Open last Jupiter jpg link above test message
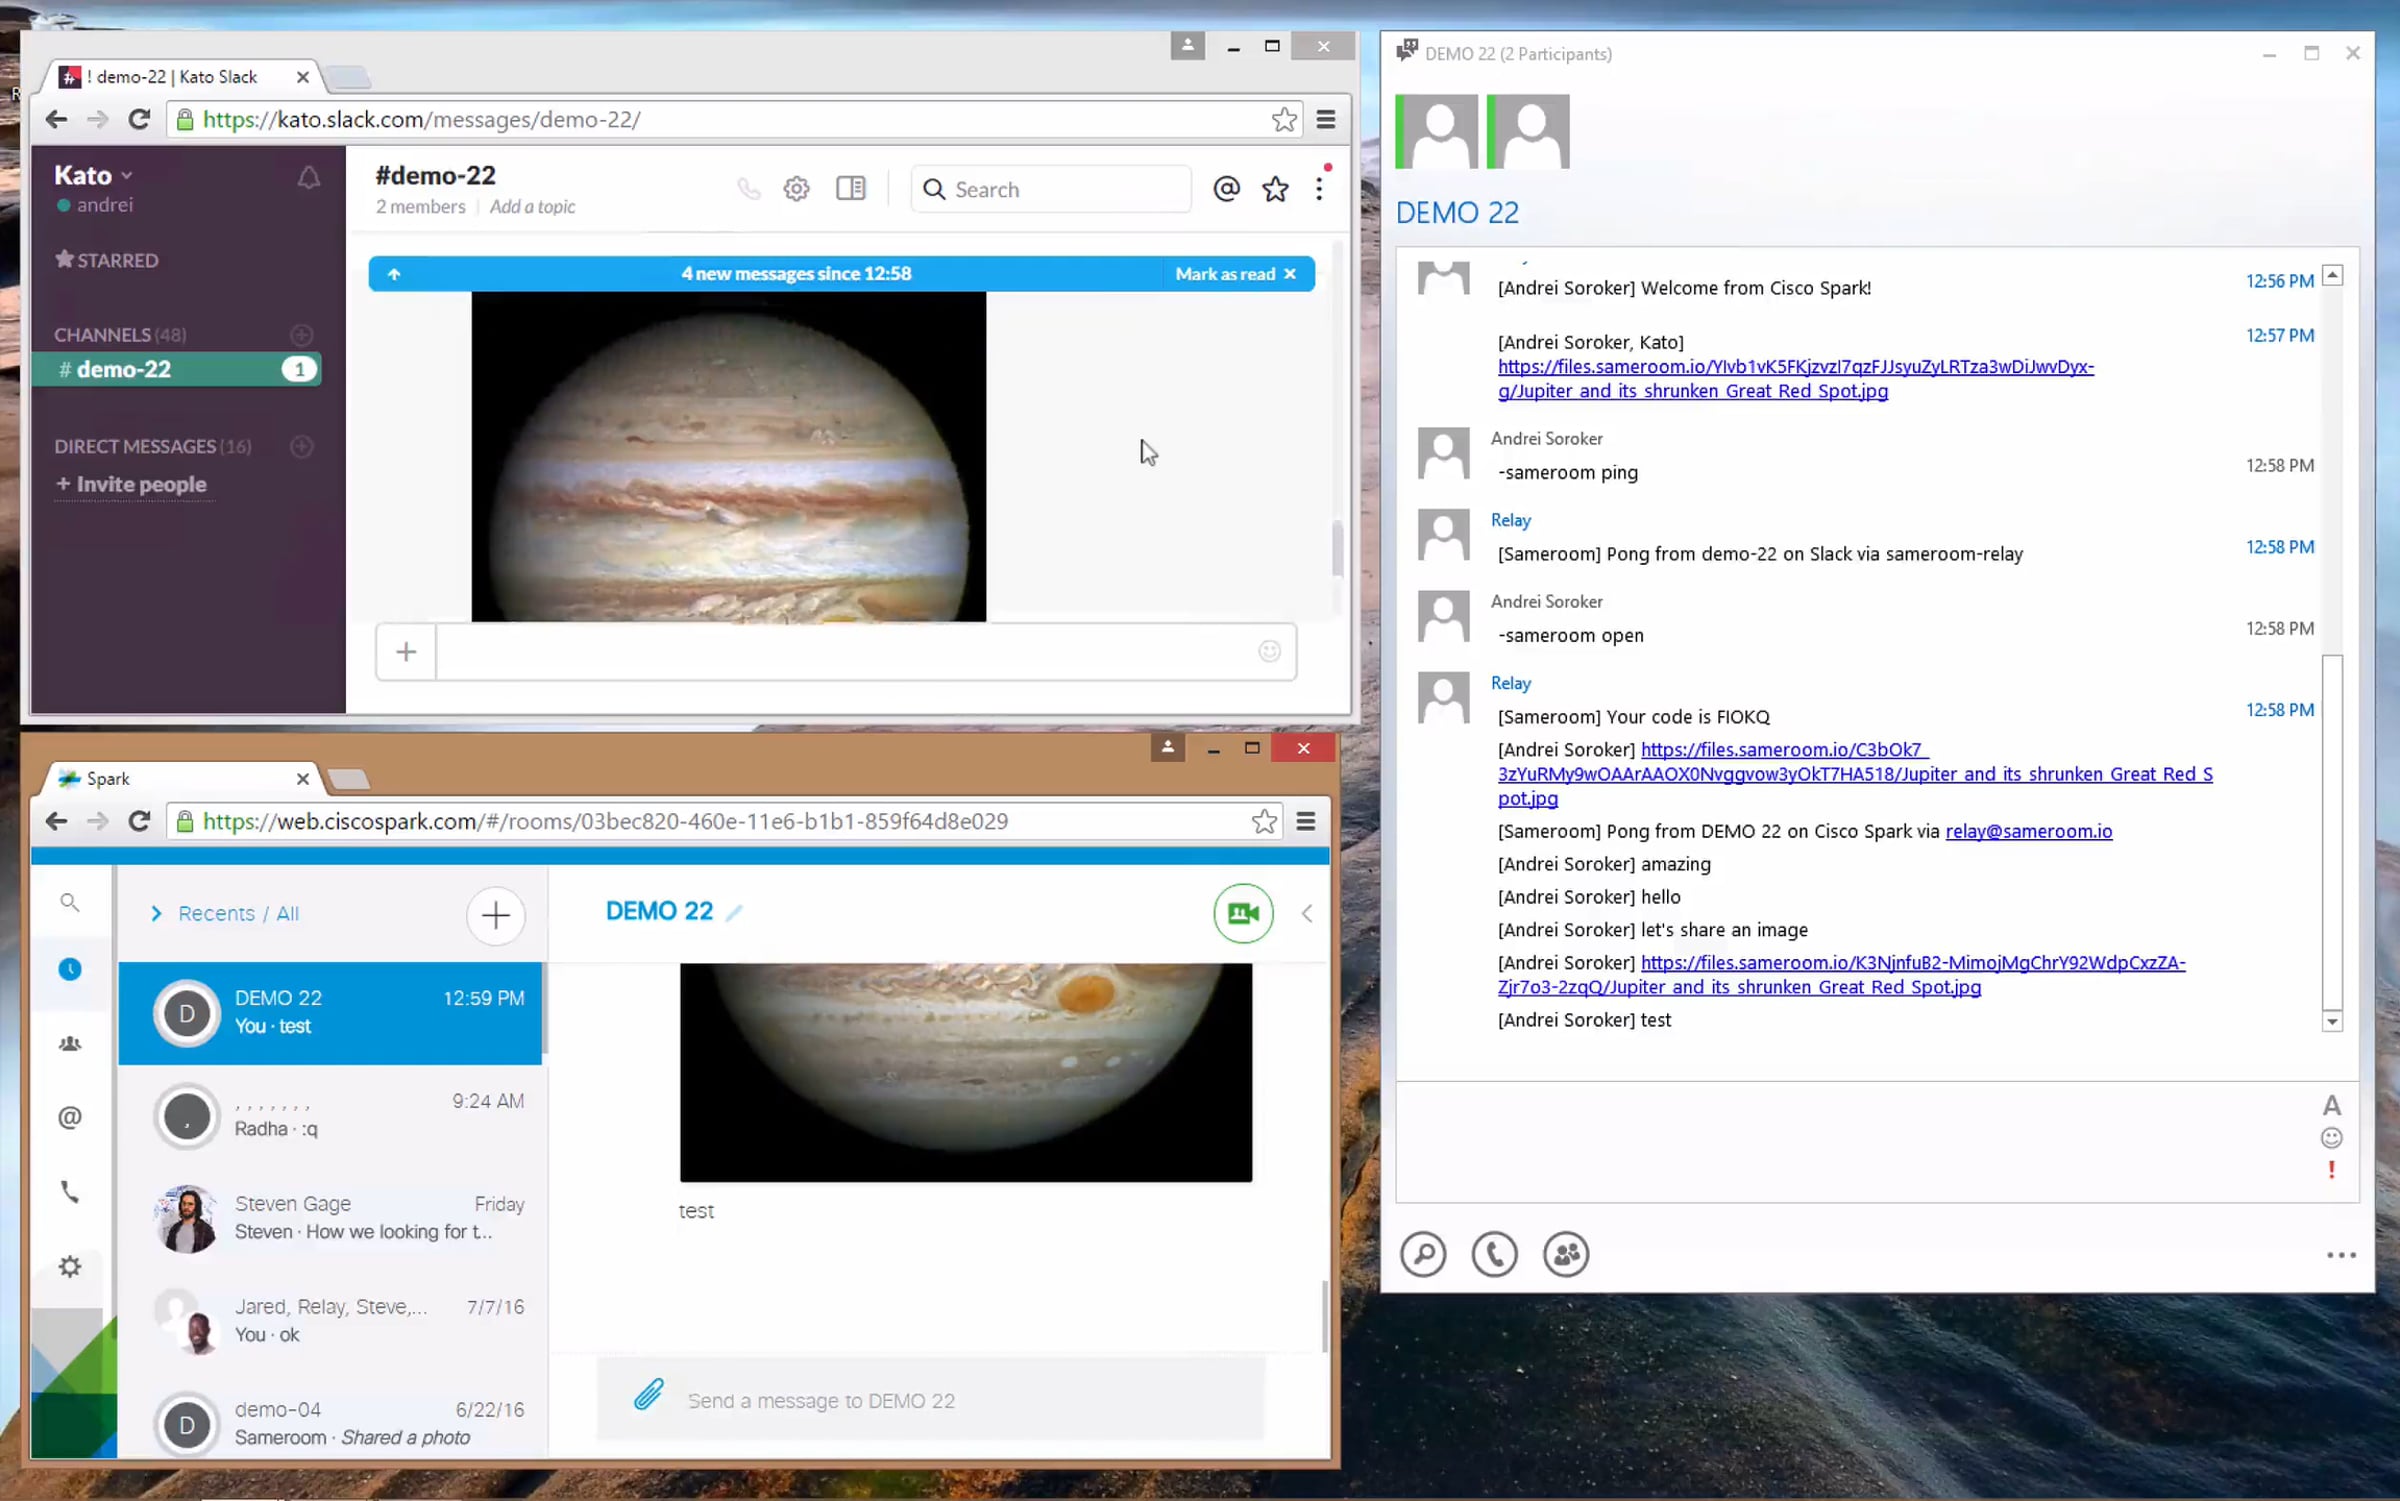 [1841, 975]
